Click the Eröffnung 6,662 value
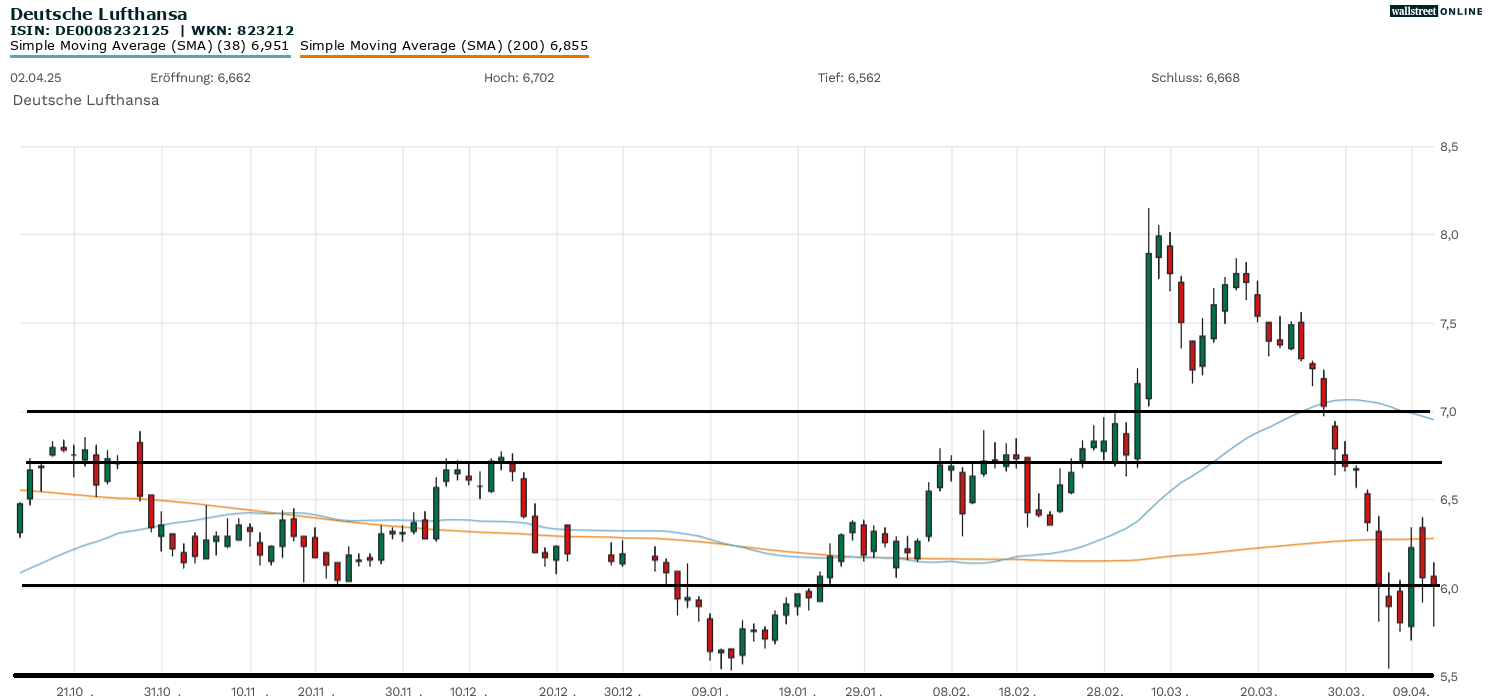 click(x=200, y=77)
